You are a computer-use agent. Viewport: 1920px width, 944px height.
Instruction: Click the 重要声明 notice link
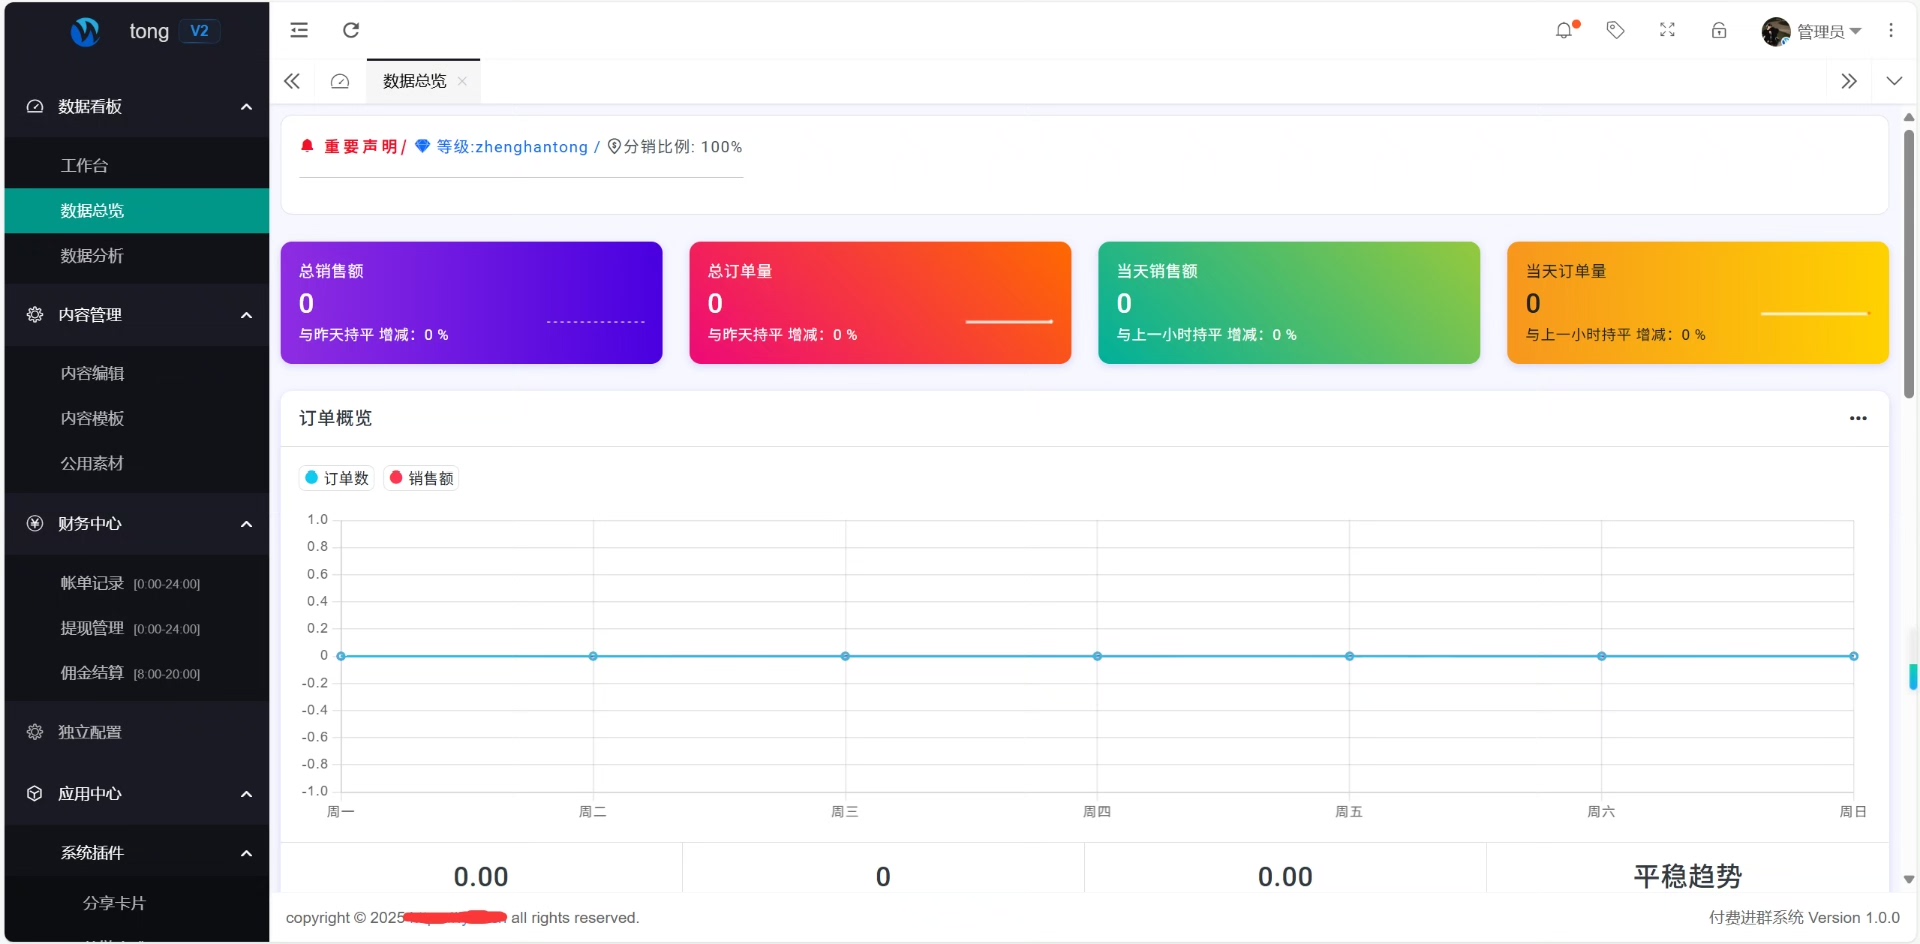point(360,147)
